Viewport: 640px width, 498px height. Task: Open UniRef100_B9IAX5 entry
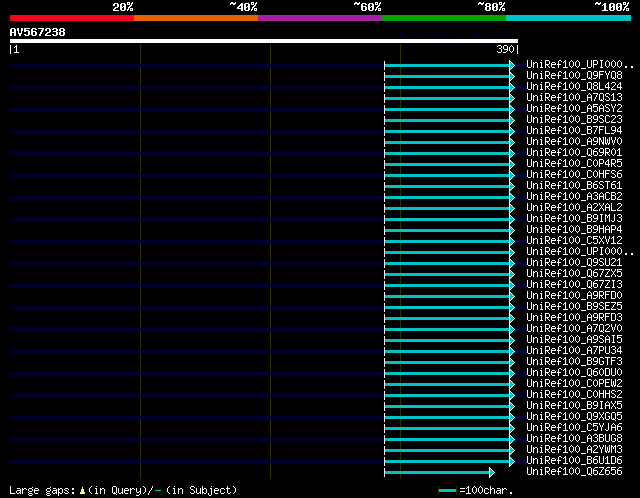click(x=574, y=406)
